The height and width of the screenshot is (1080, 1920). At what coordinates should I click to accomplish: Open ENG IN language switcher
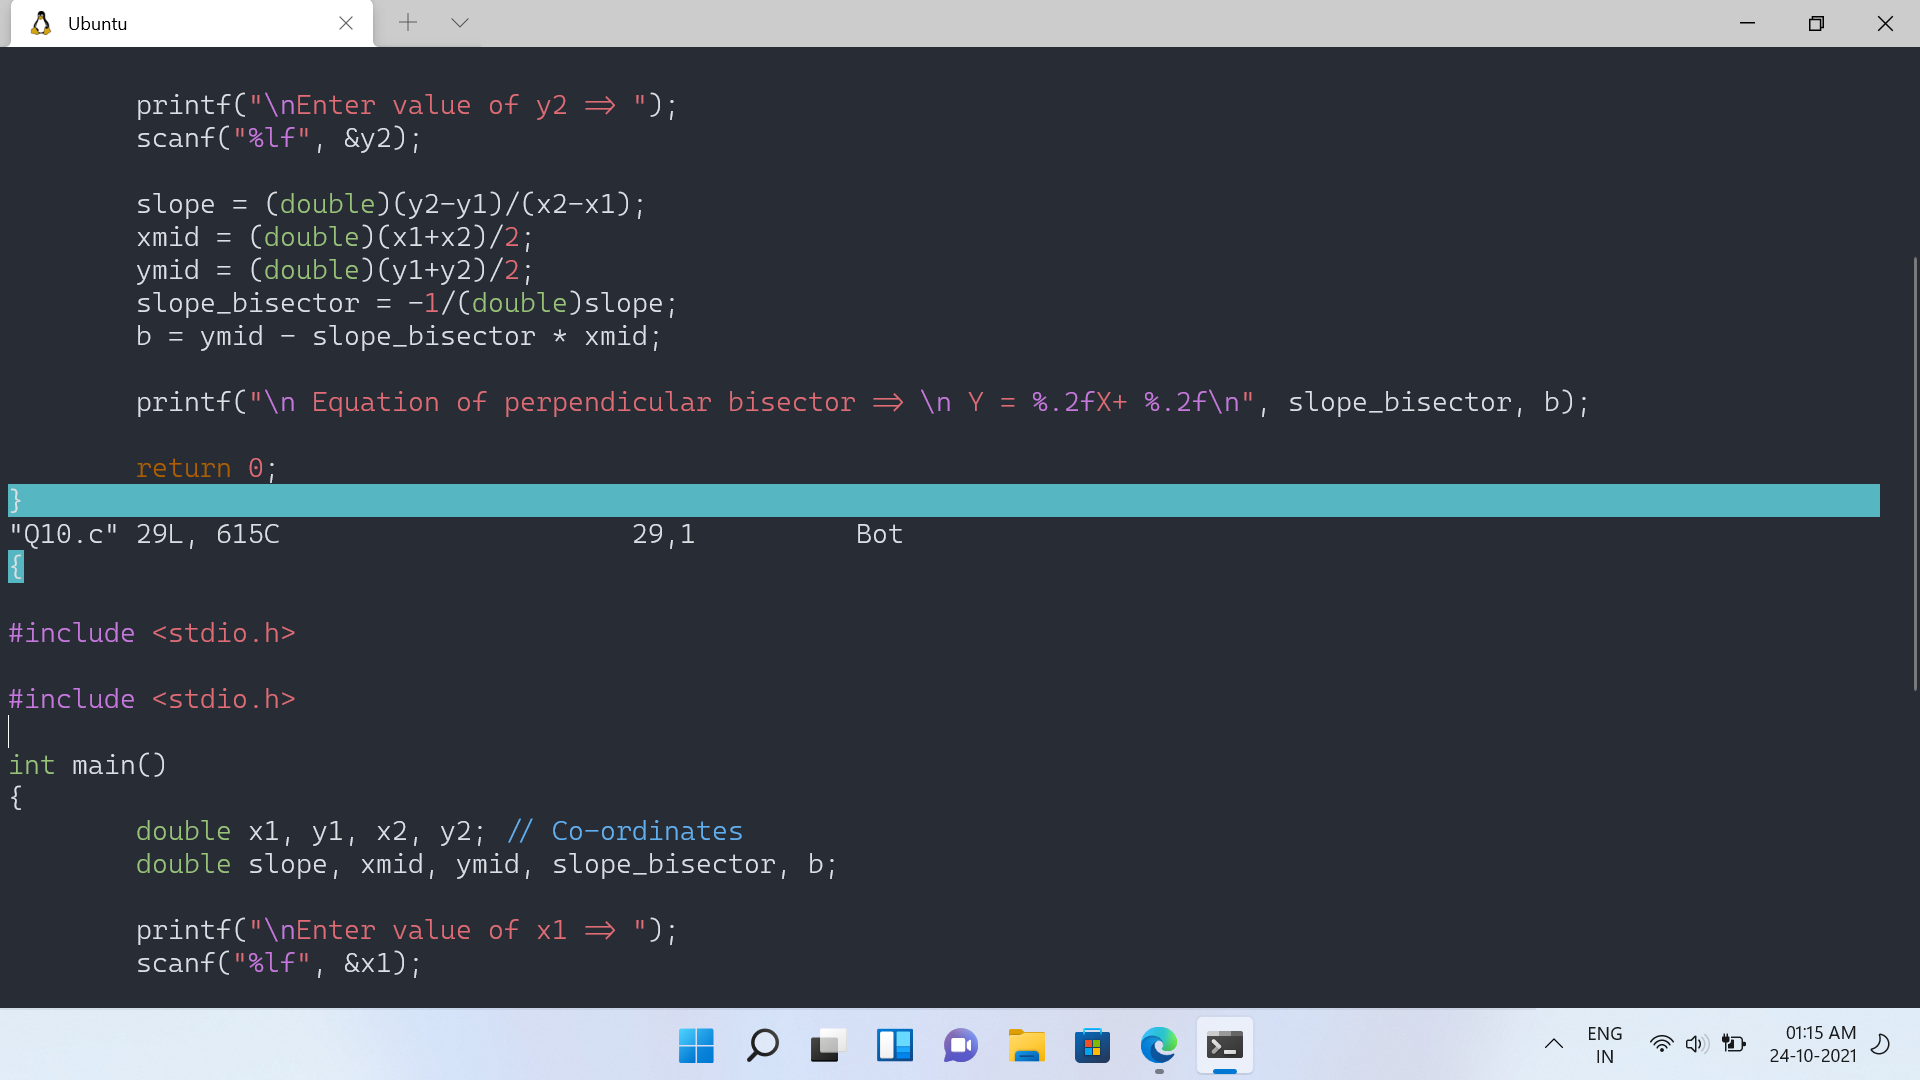pos(1604,1045)
